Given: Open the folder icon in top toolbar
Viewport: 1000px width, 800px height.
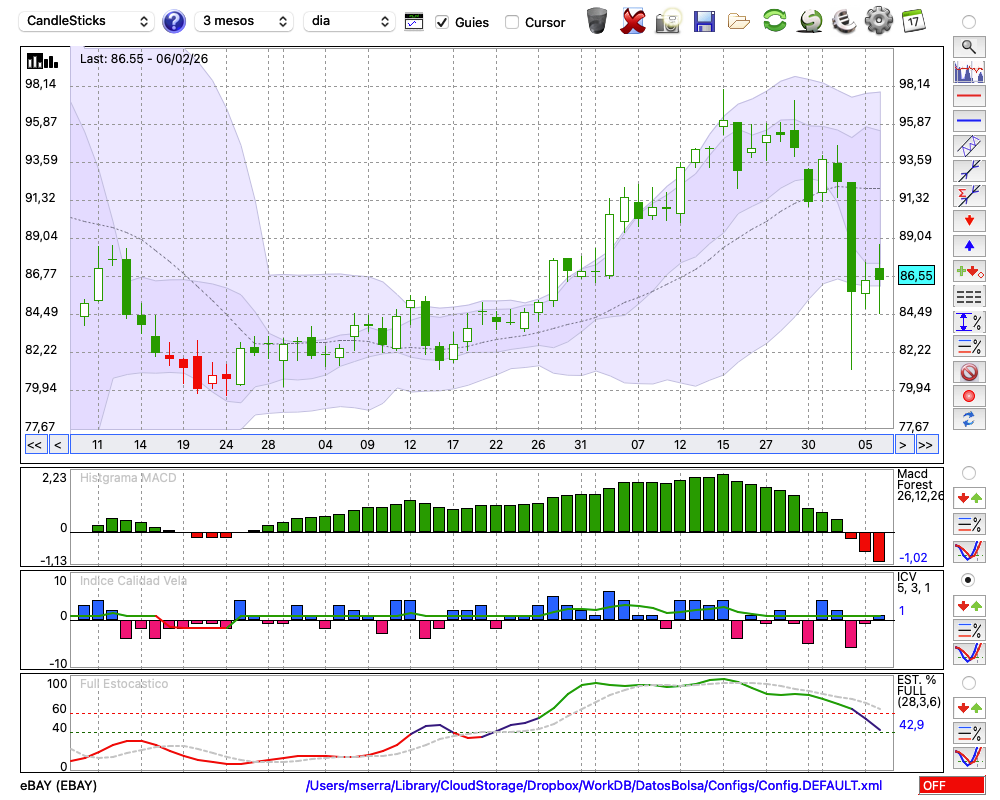Looking at the screenshot, I should pyautogui.click(x=739, y=20).
